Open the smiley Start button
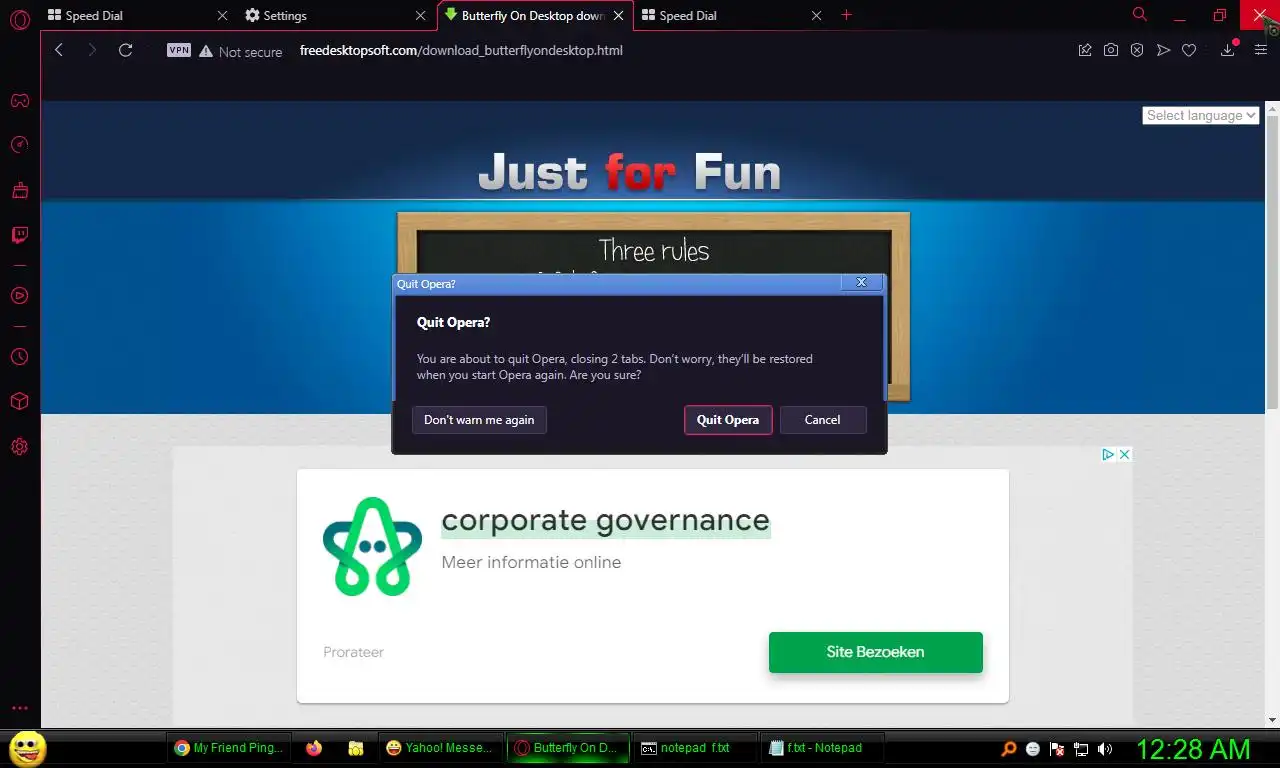Screen dimensions: 1280x768 click(28, 747)
